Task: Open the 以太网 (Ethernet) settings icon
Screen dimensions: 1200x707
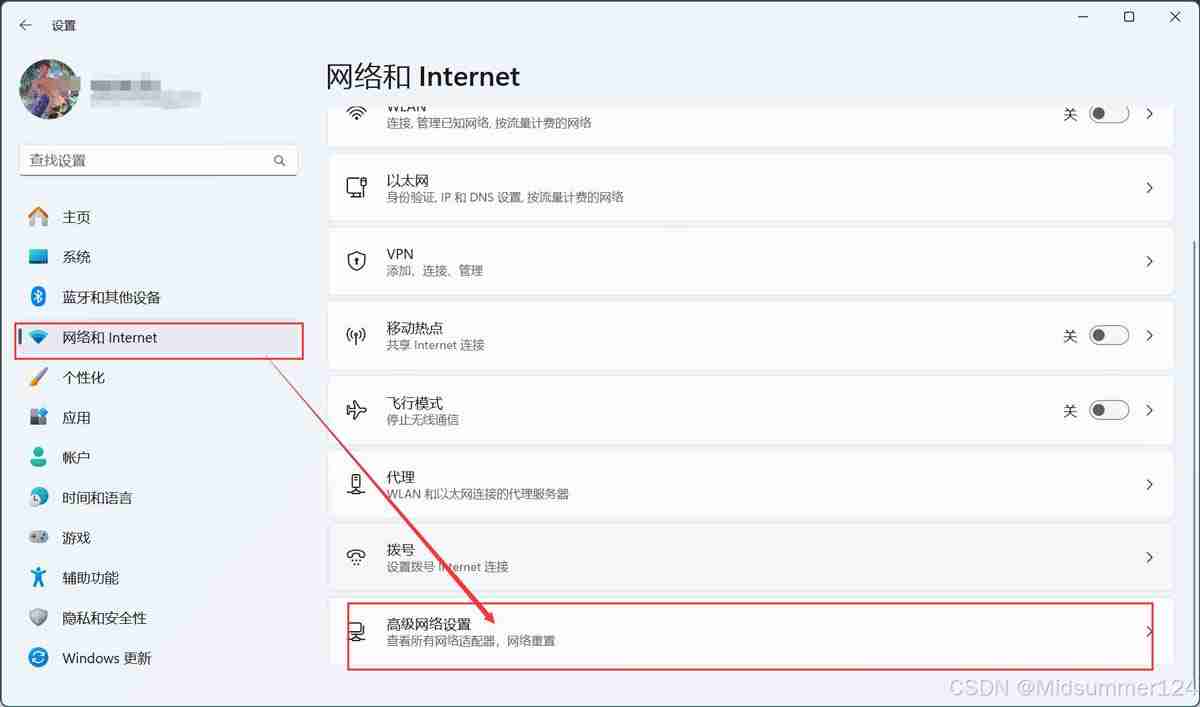Action: click(356, 187)
